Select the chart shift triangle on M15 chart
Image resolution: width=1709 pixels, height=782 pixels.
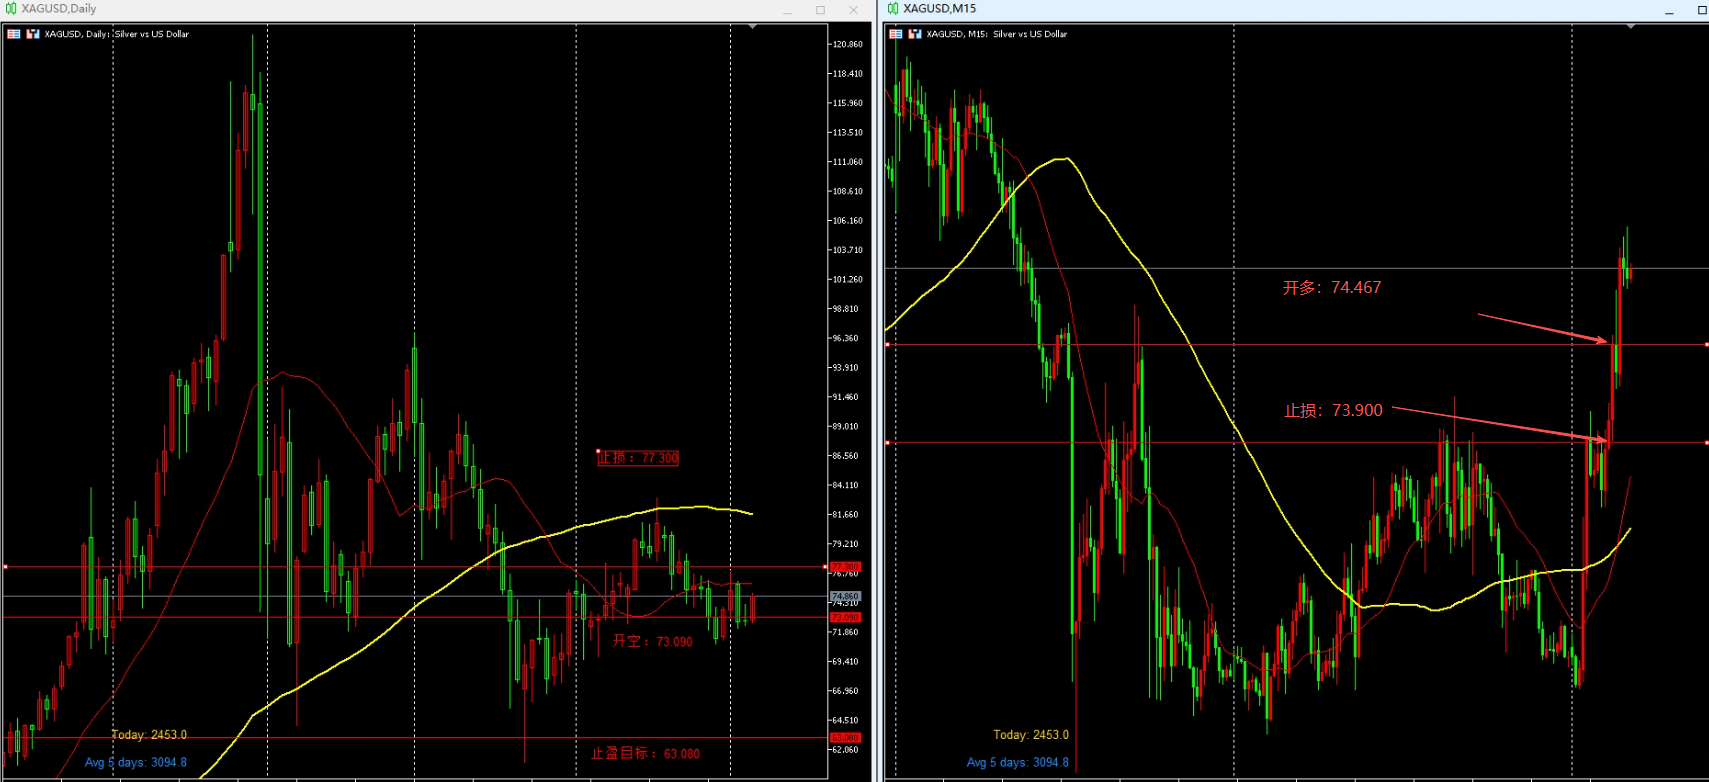coord(1631,27)
